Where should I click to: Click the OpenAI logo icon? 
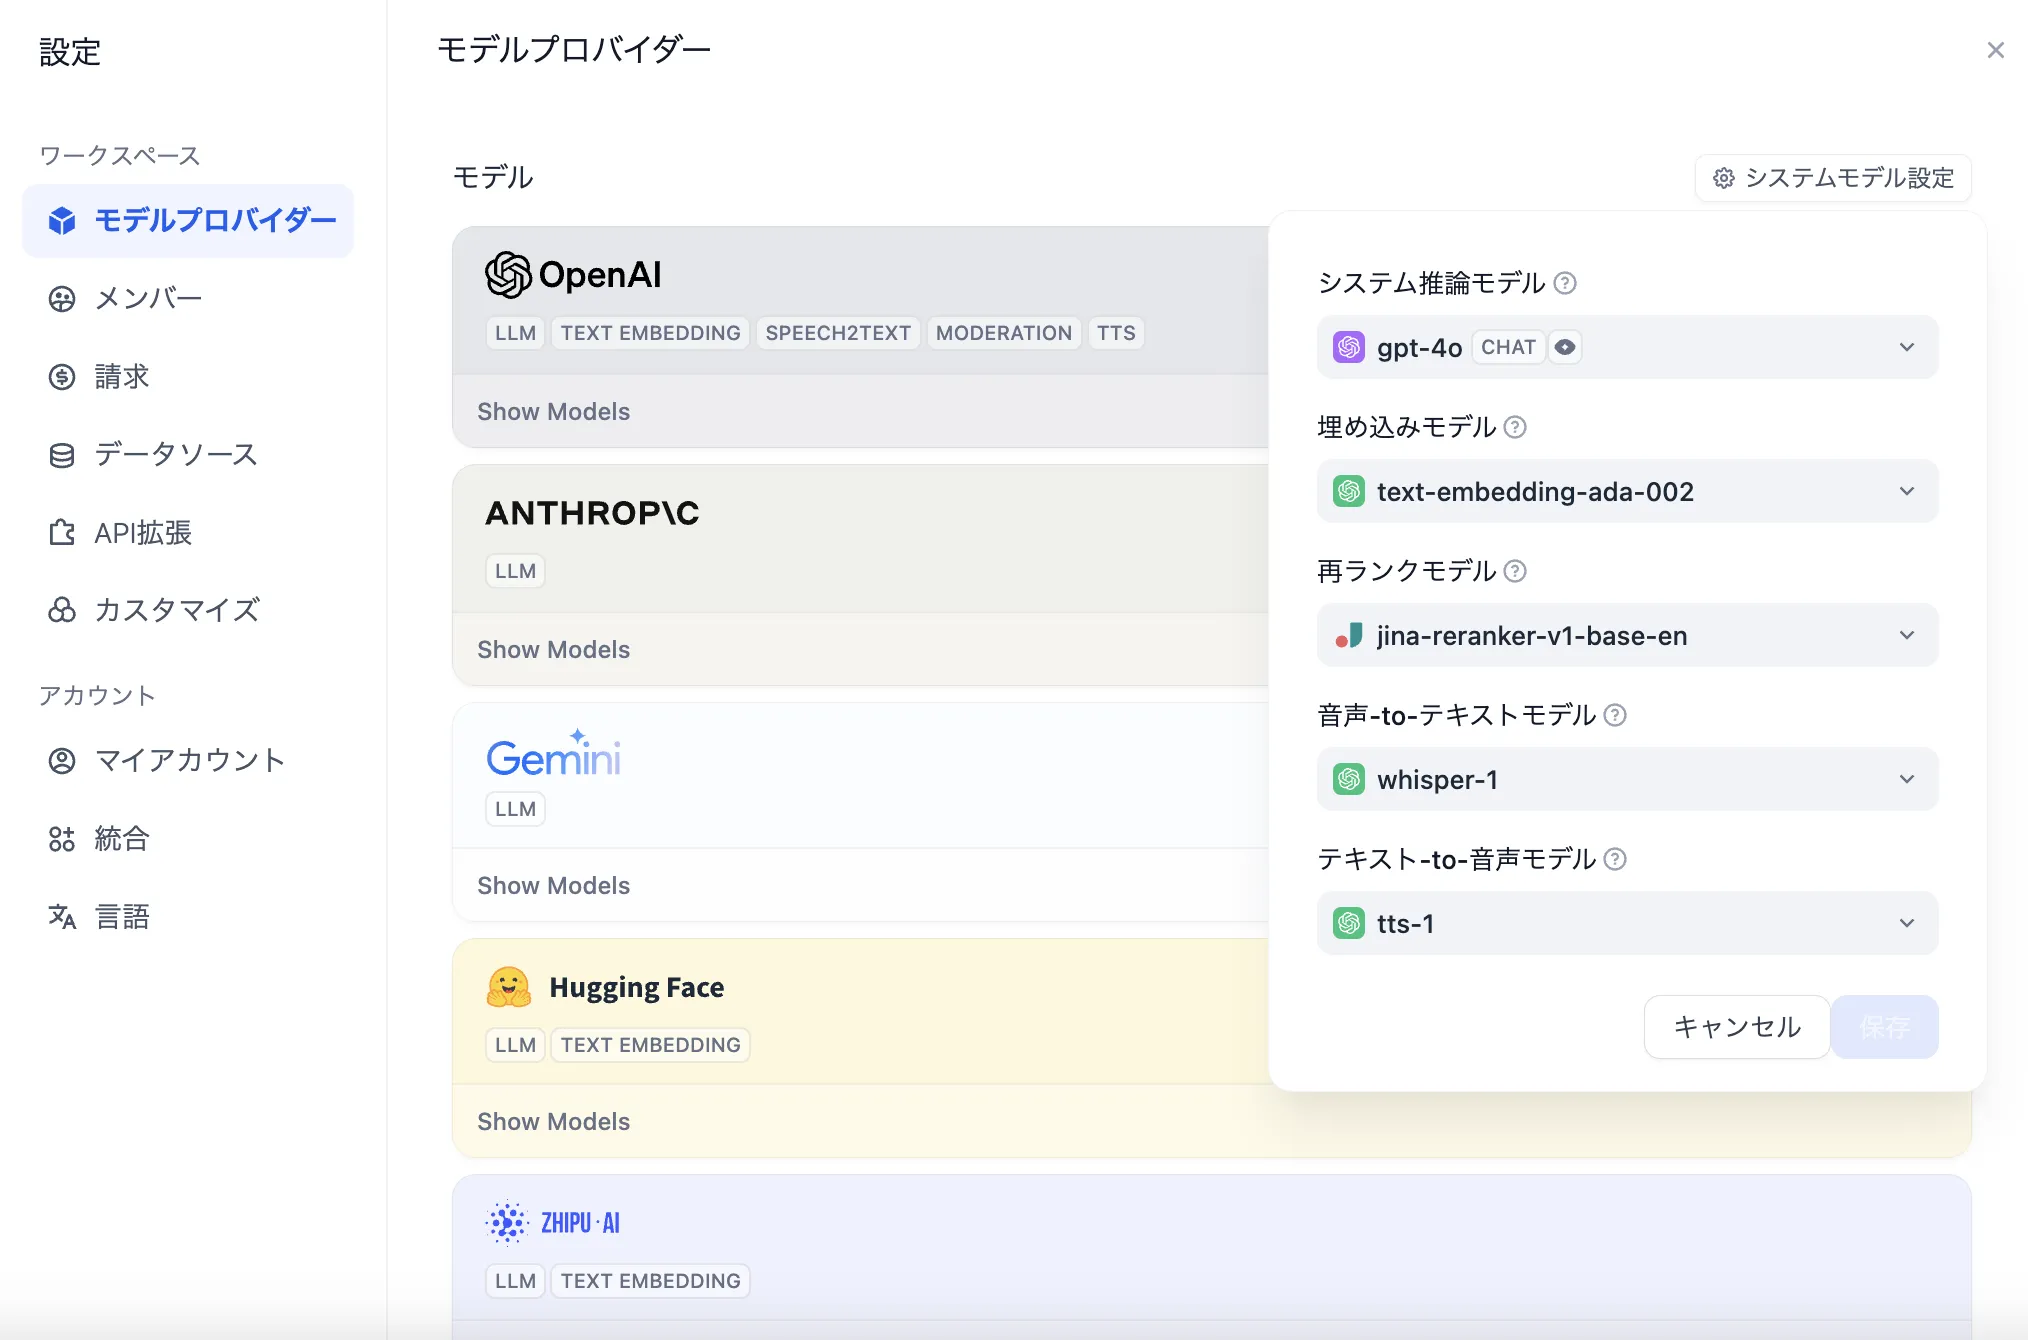coord(508,275)
